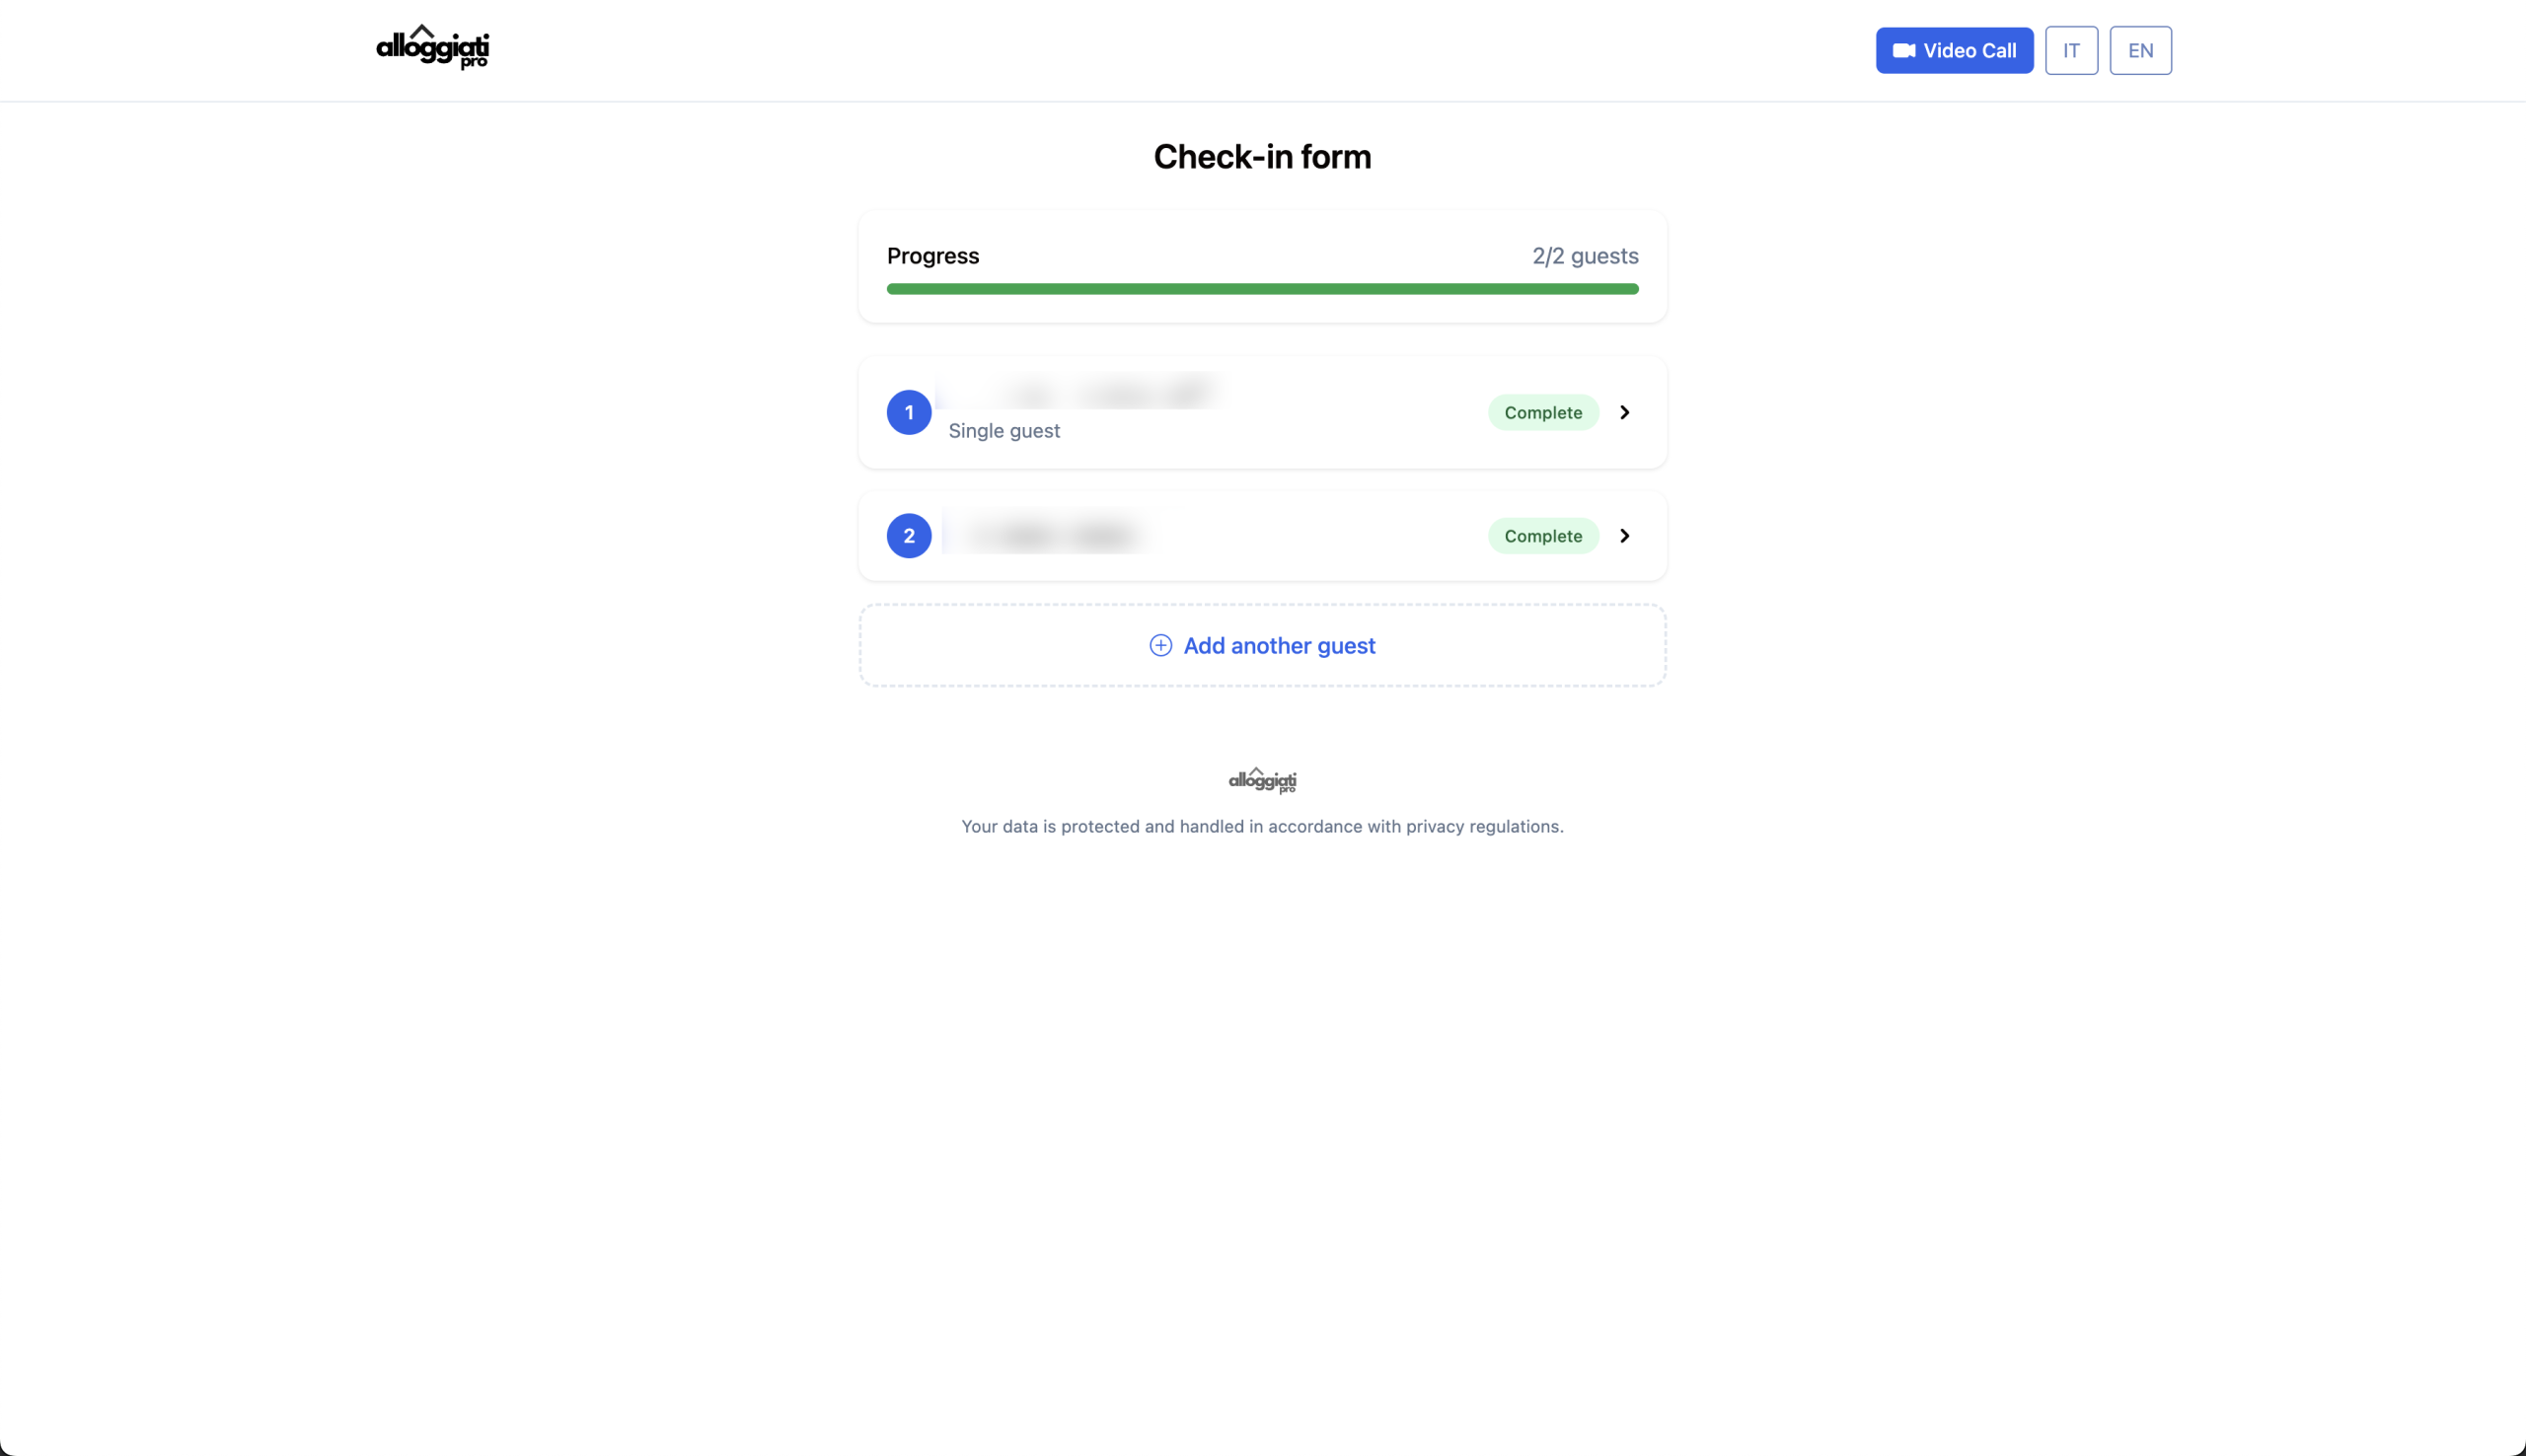Switch language to Italian (IT)

click(2070, 50)
